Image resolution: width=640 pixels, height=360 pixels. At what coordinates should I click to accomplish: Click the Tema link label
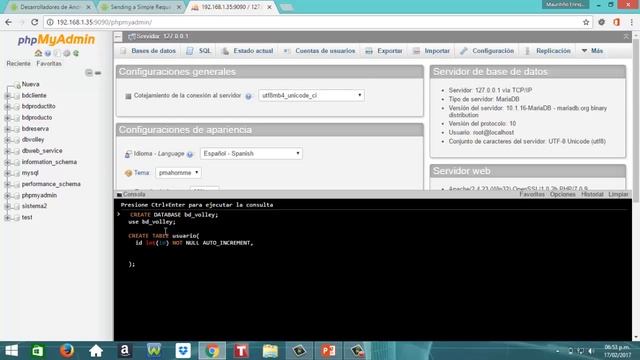pos(142,173)
